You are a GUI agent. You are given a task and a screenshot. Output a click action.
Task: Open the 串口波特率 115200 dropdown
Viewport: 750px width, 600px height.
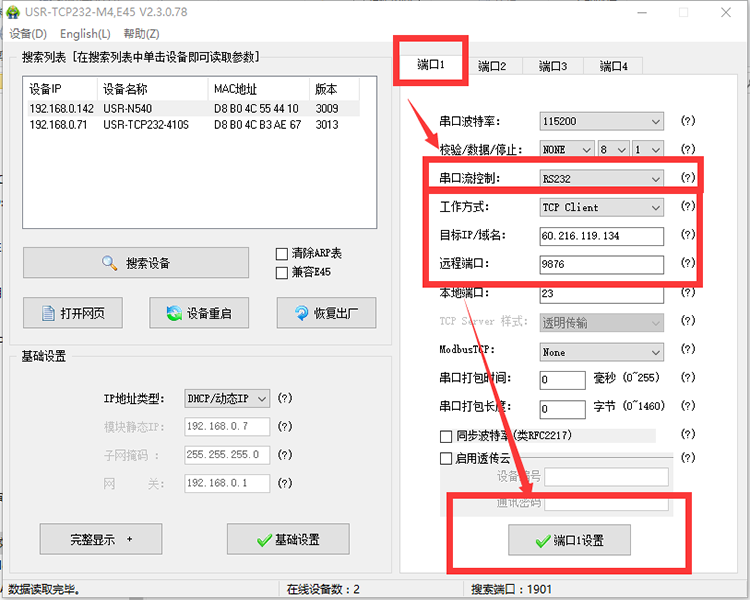pos(601,121)
